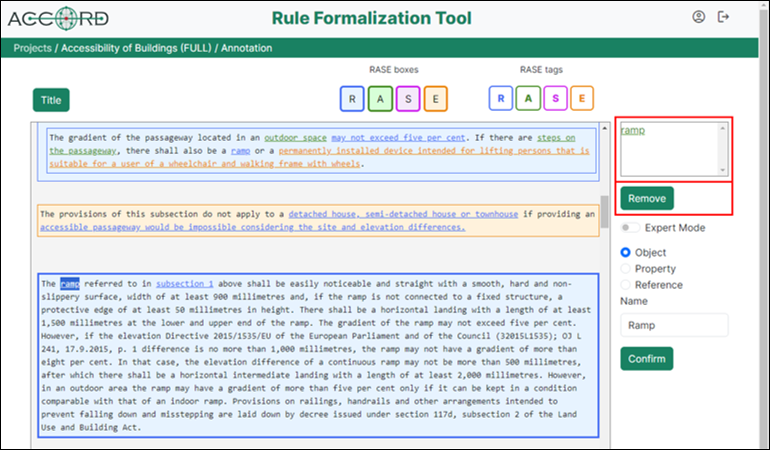Select the Reference radio button
Screen dimensions: 770x450
click(626, 285)
